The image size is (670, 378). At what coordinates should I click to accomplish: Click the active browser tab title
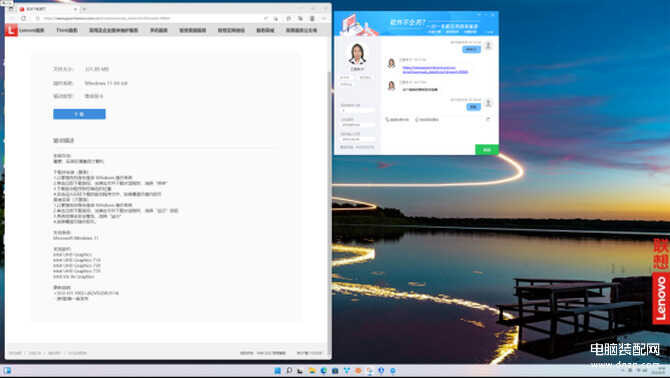(36, 9)
